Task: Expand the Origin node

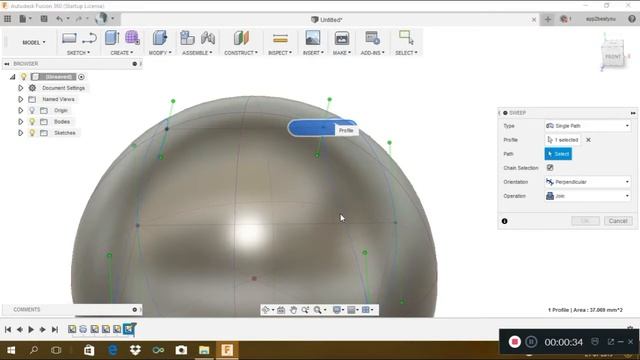Action: coord(20,111)
